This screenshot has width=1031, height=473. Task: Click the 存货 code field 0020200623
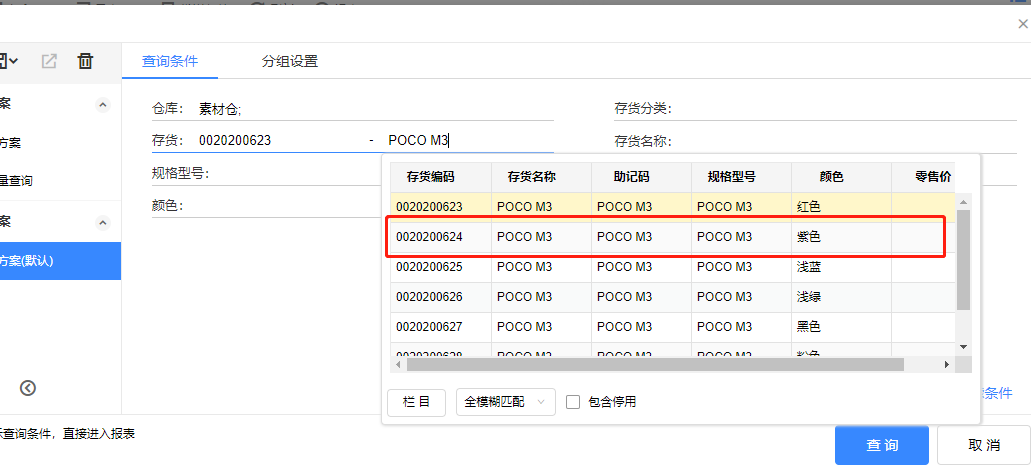click(x=281, y=141)
